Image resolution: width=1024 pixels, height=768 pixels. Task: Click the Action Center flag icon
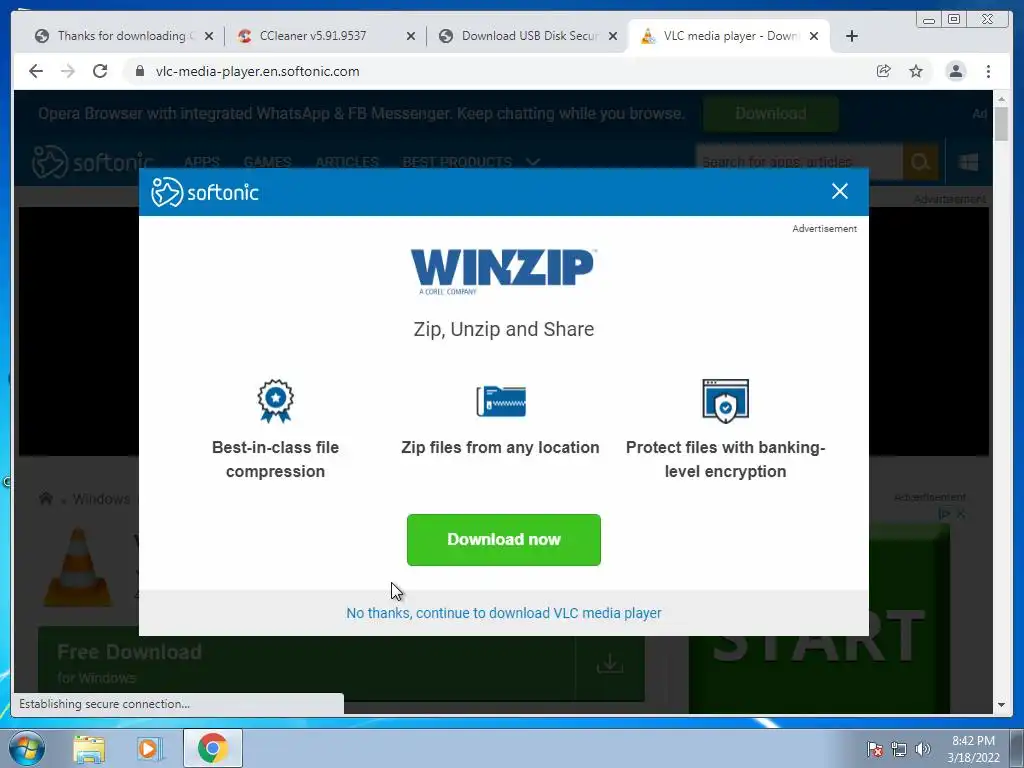(874, 749)
